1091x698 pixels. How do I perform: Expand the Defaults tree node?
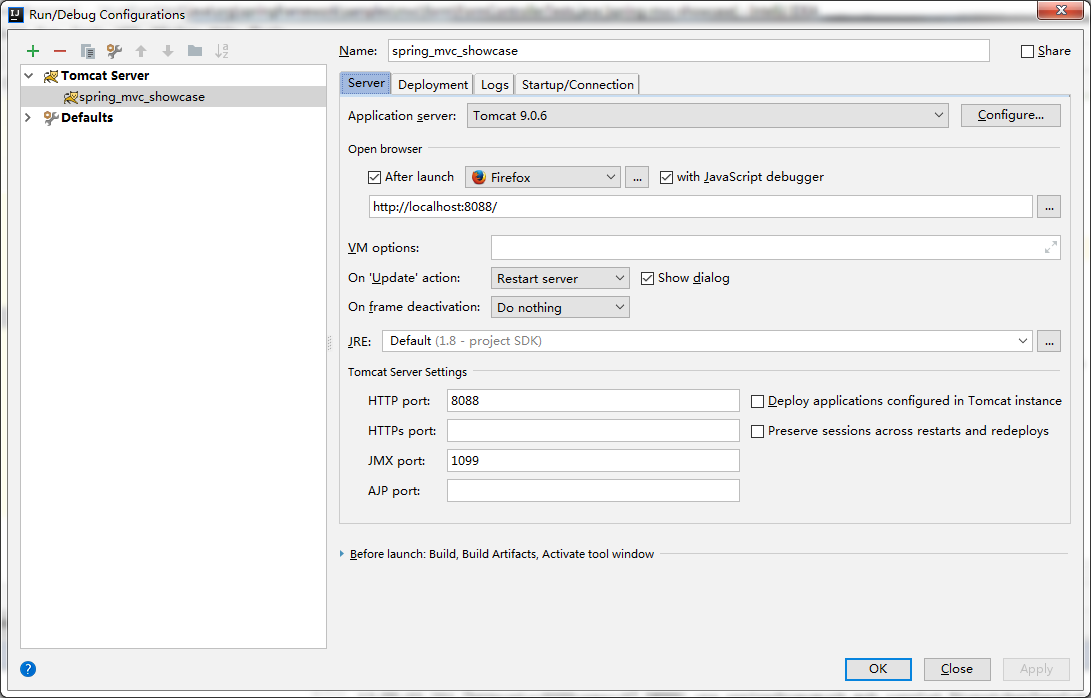coord(29,117)
